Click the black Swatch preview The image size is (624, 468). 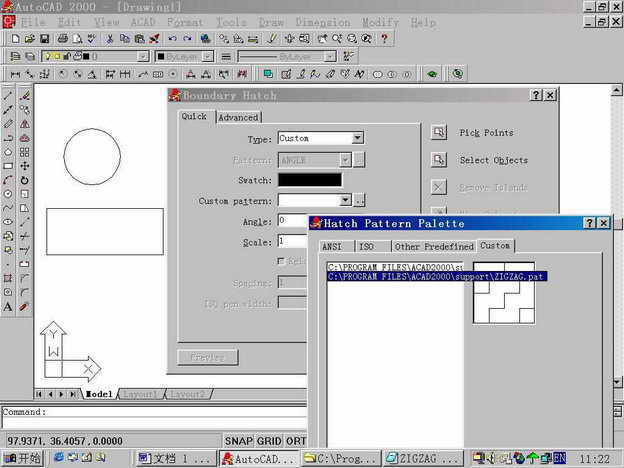(309, 180)
